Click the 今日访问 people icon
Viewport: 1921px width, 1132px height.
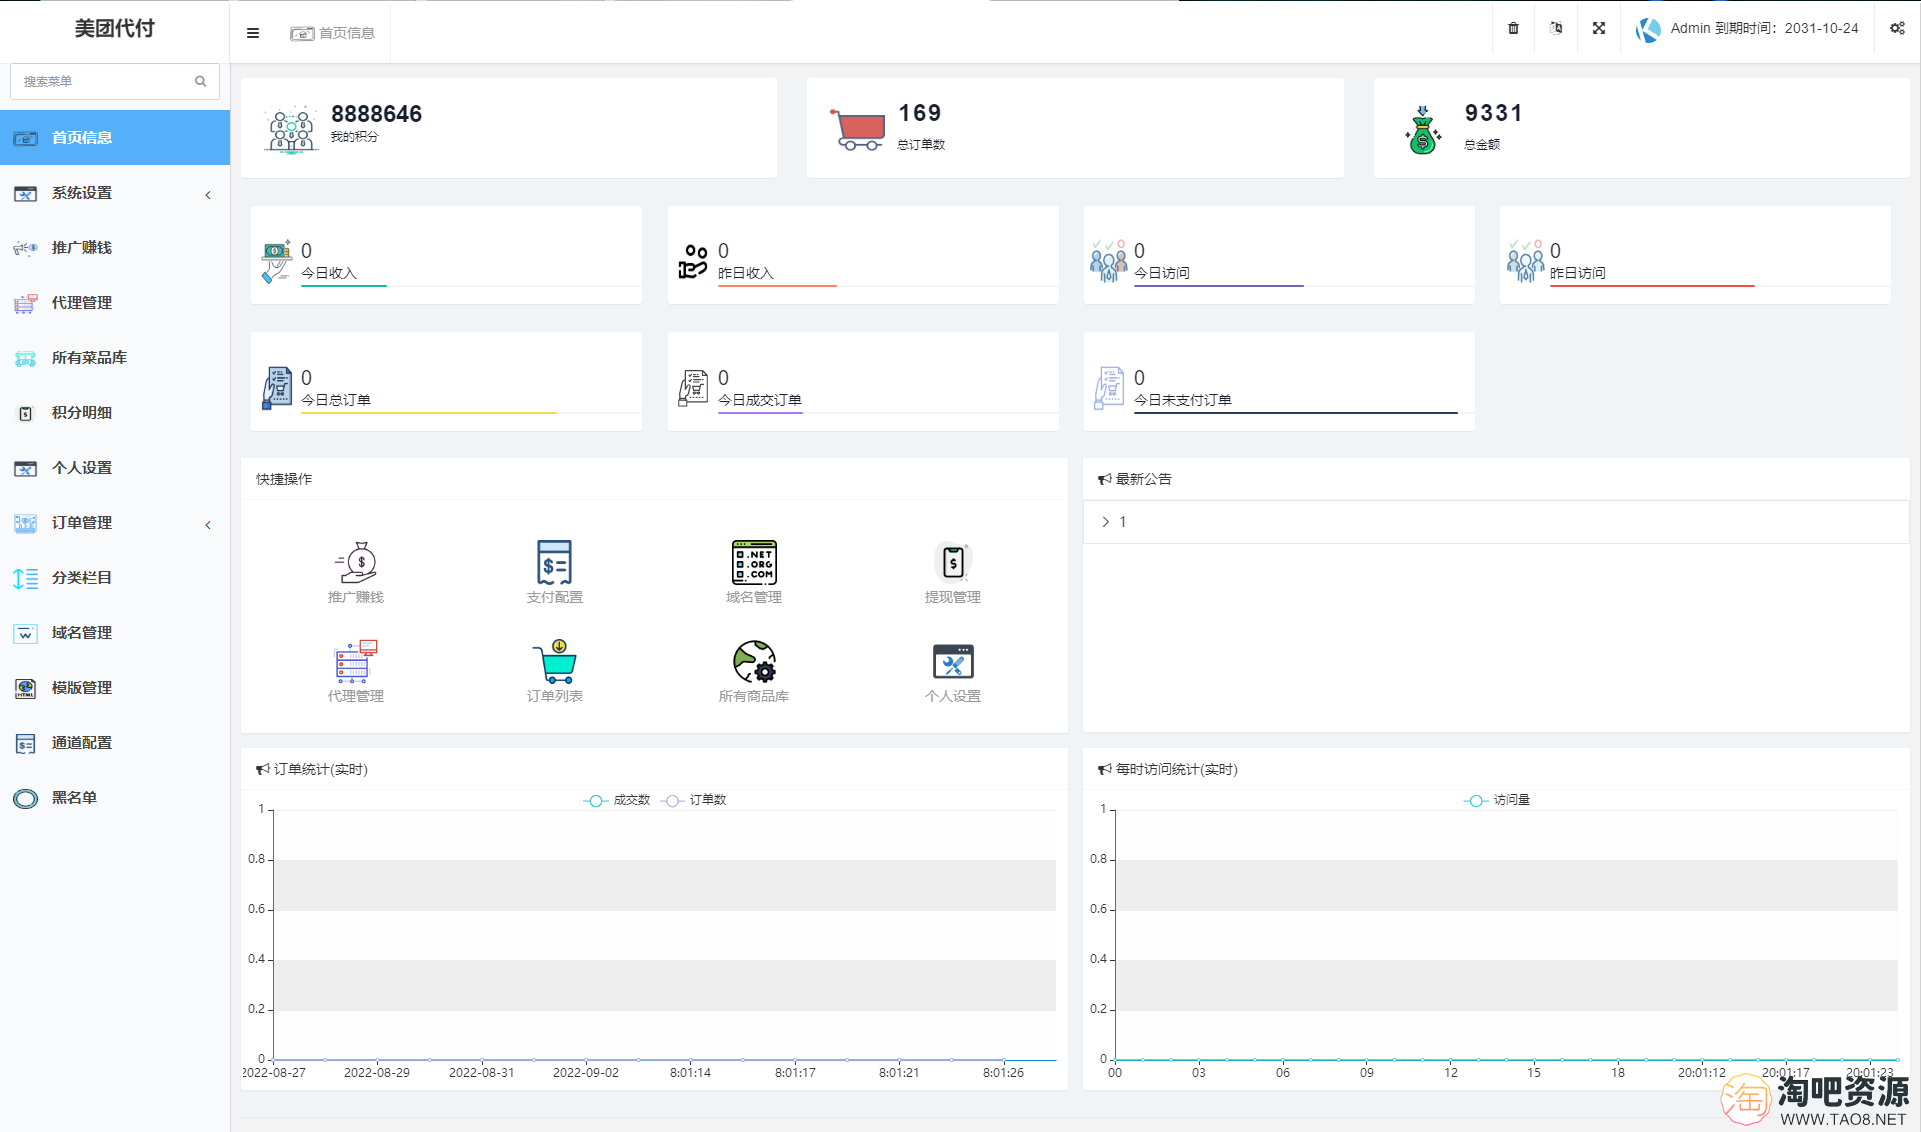pyautogui.click(x=1109, y=261)
